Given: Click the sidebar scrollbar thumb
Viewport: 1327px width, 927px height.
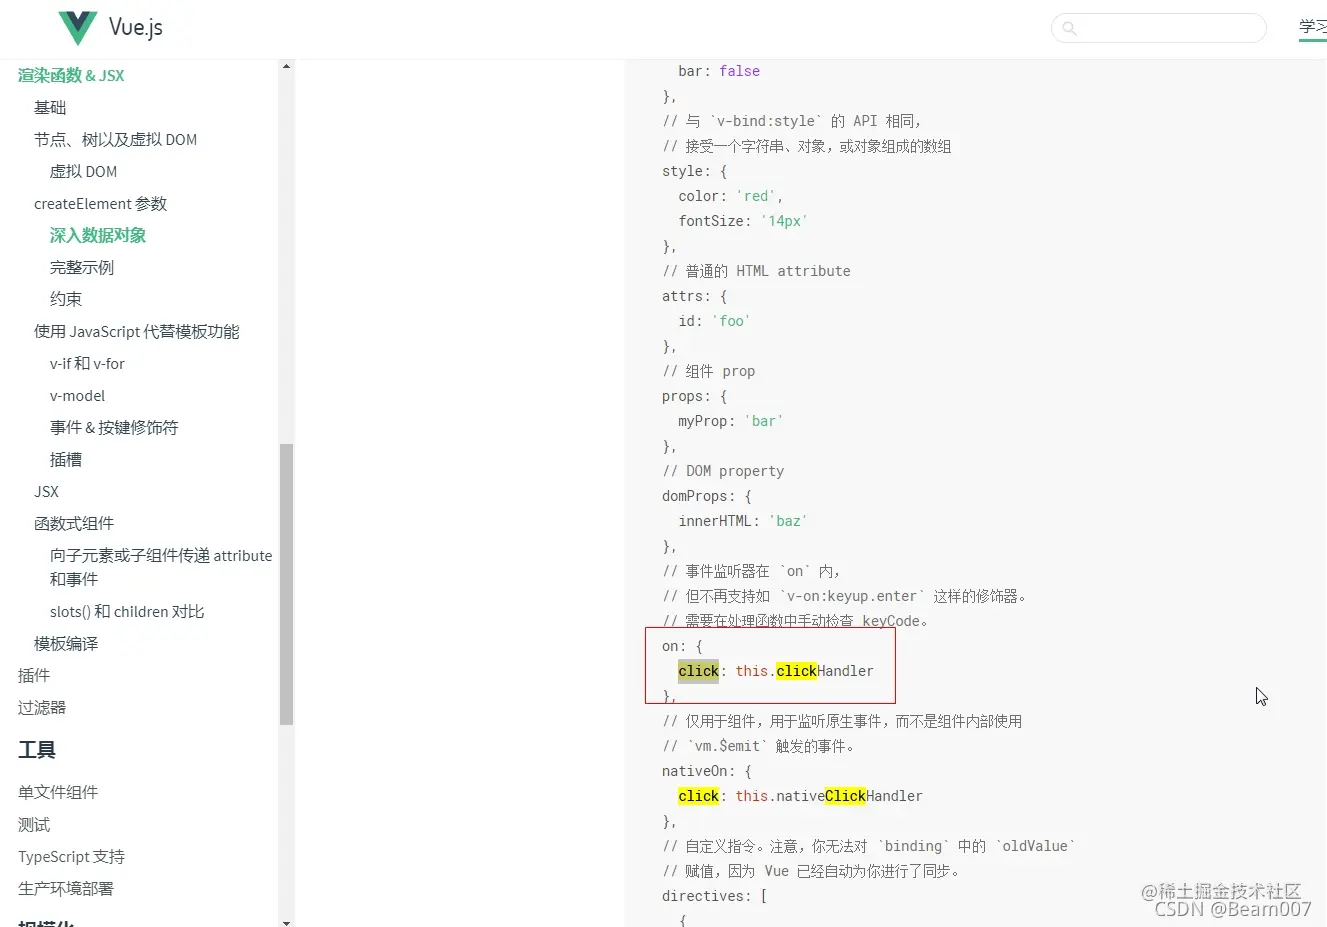Looking at the screenshot, I should [x=286, y=584].
